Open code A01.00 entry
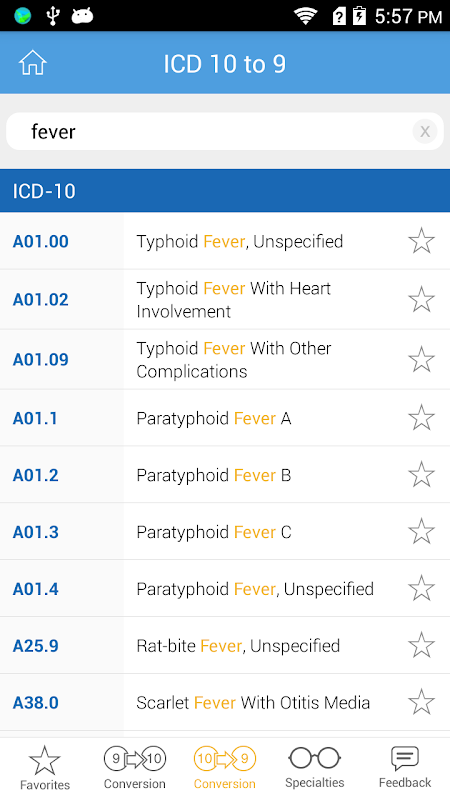The height and width of the screenshot is (800, 450). coord(225,241)
